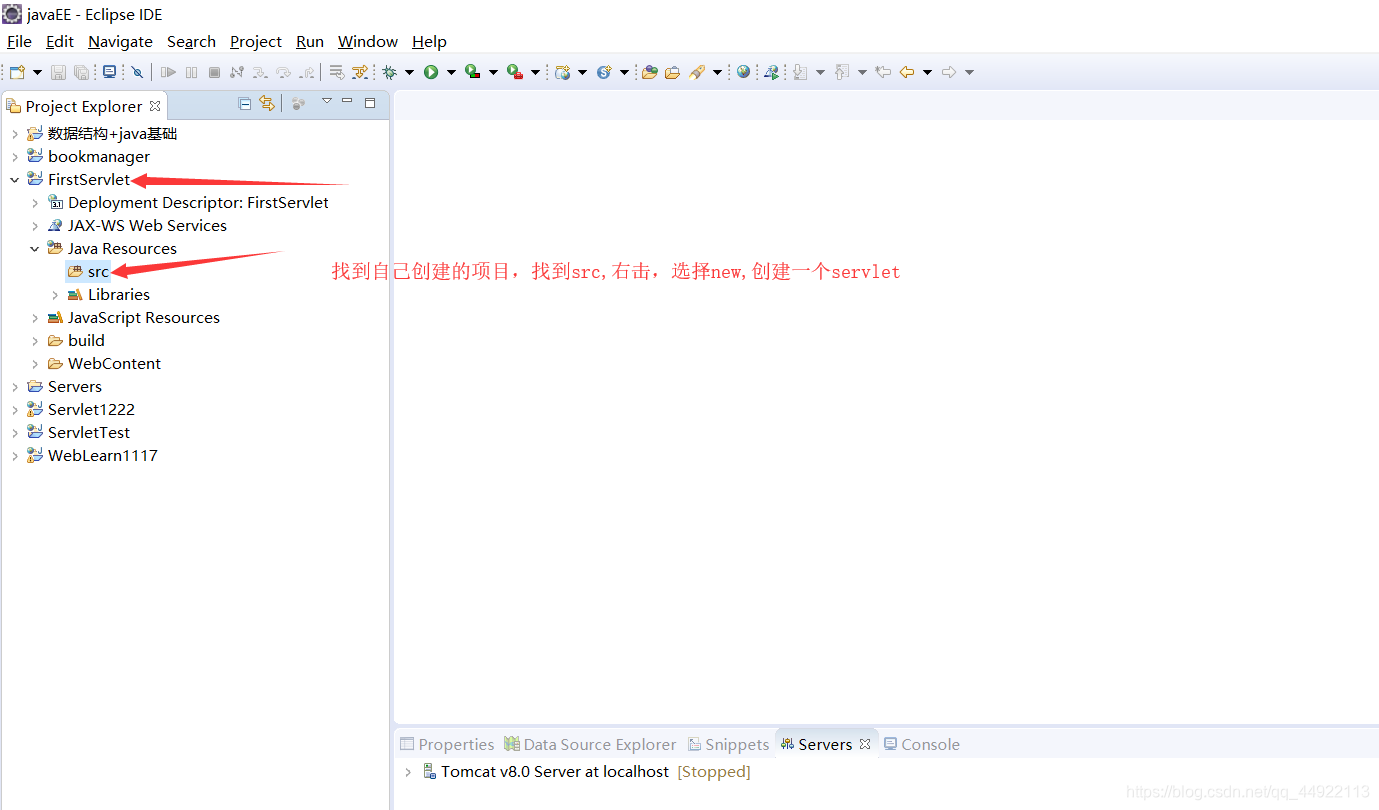
Task: Click the Step Into icon
Action: (x=260, y=72)
